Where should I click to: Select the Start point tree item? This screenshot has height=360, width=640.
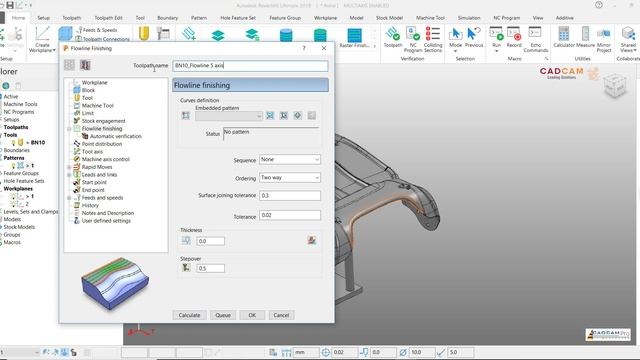(94, 182)
